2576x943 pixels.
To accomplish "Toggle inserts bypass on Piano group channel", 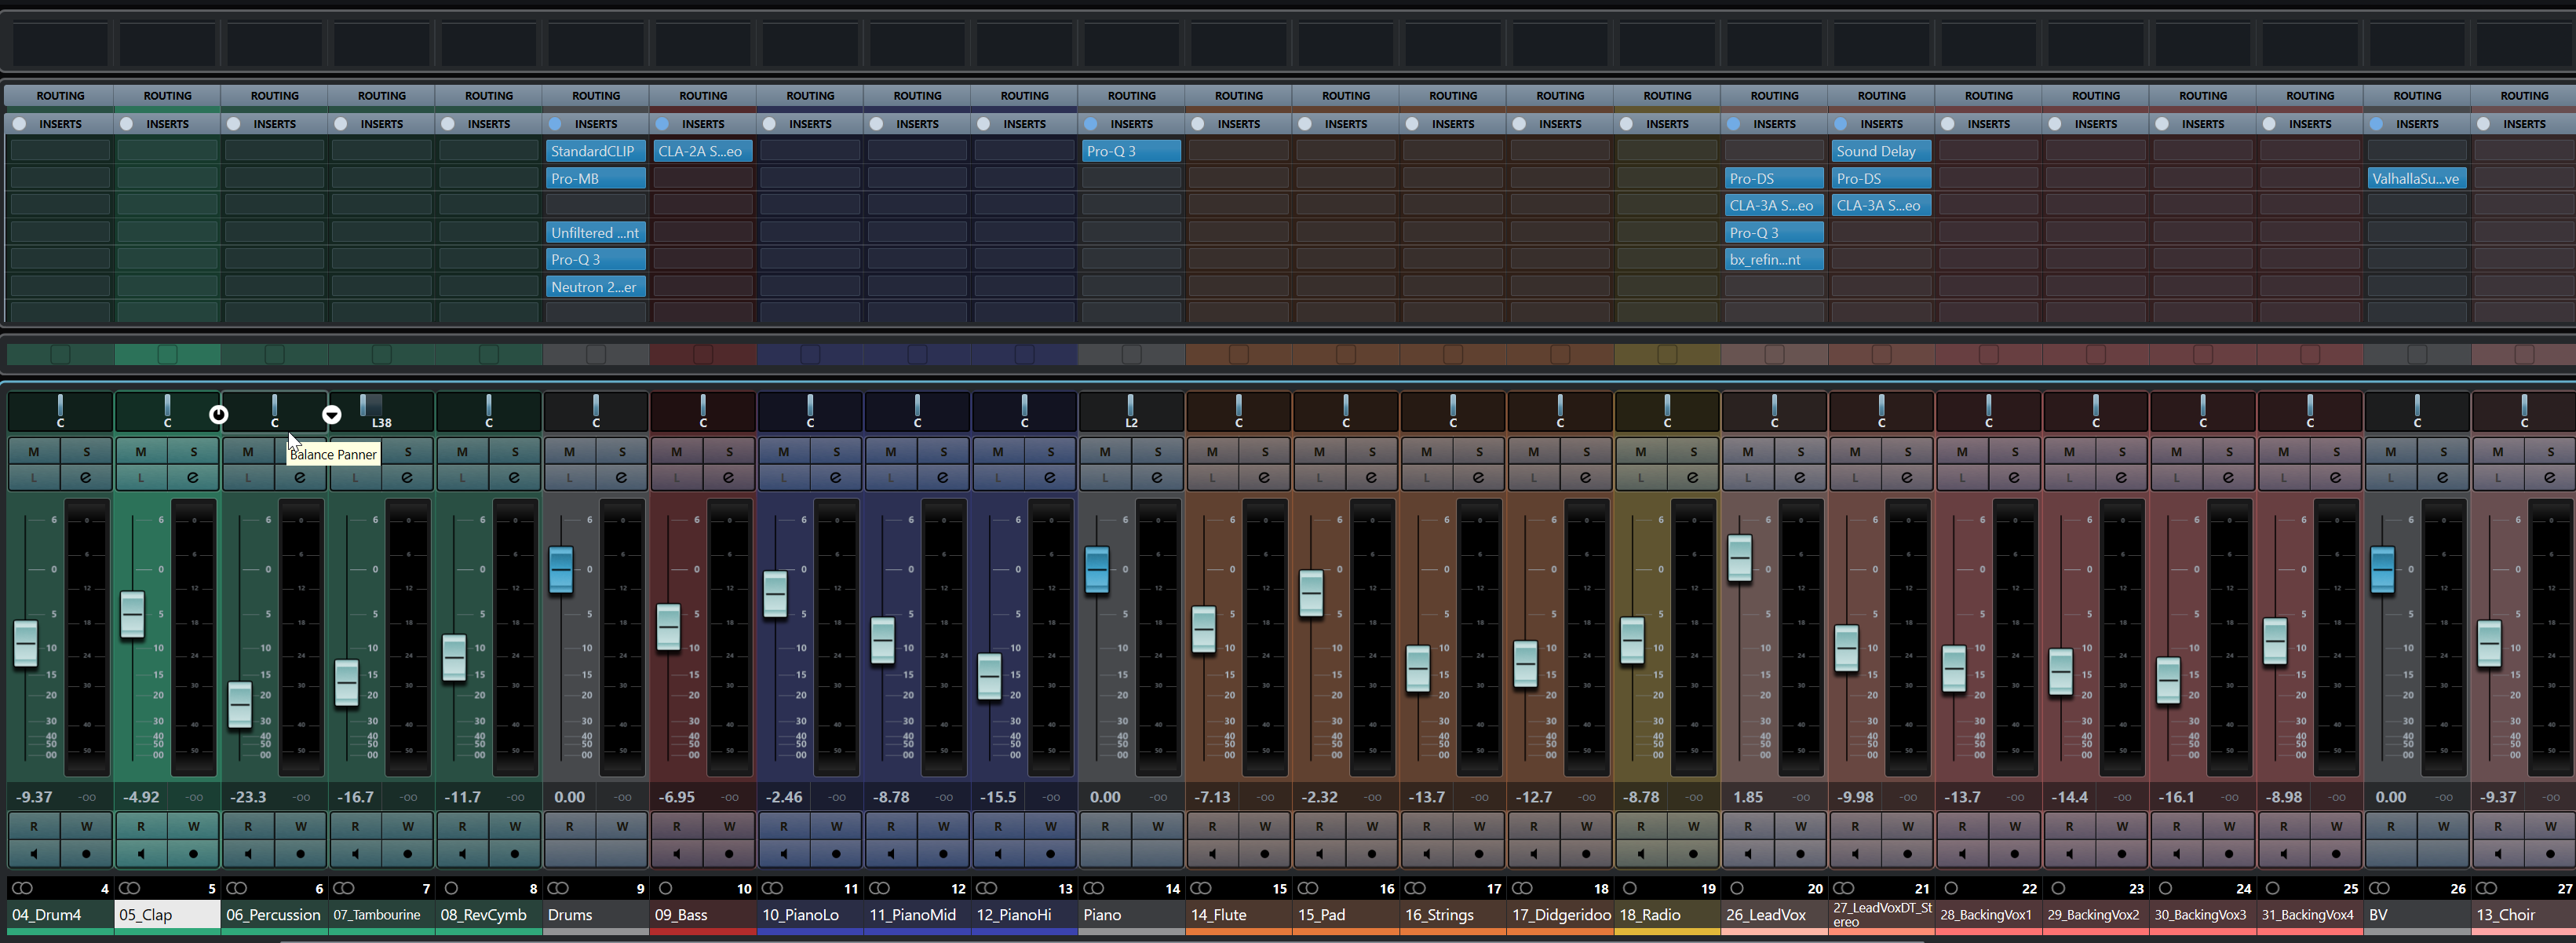I will pyautogui.click(x=1091, y=124).
